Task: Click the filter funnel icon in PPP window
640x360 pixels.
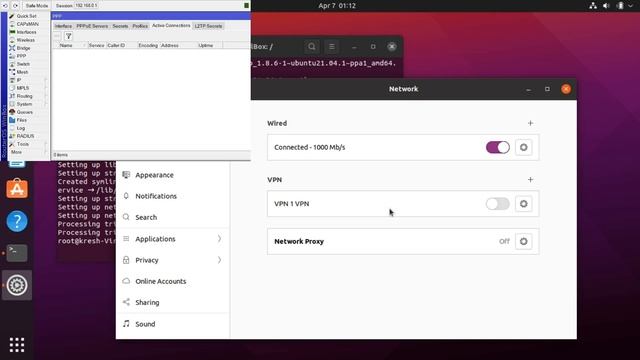Action: (69, 36)
